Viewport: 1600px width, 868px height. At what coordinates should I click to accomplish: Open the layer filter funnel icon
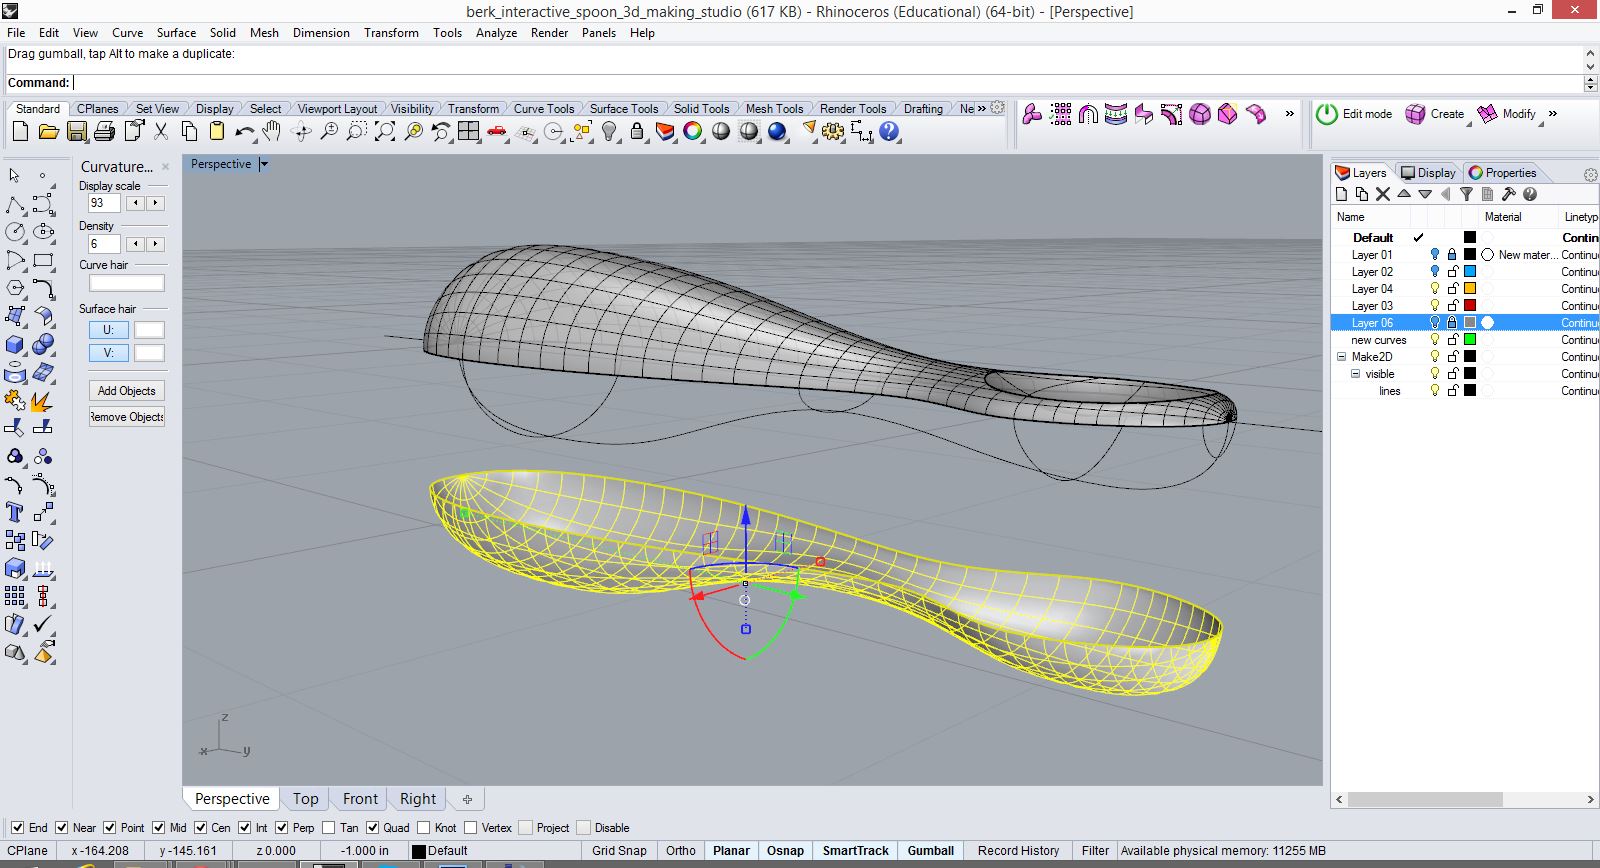click(x=1466, y=195)
